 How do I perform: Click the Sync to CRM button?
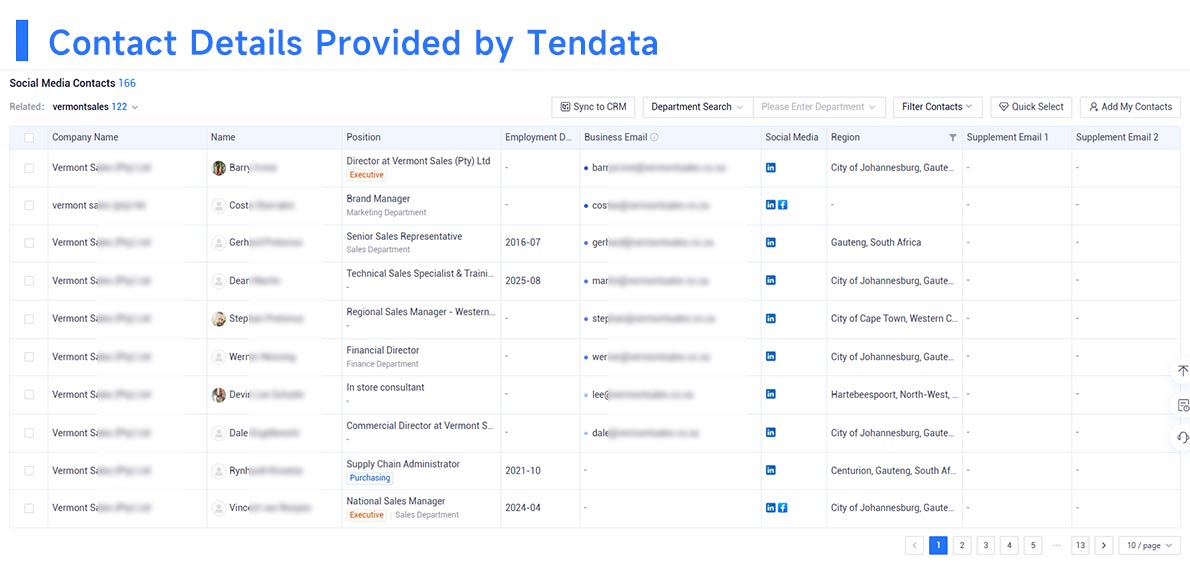[x=593, y=107]
